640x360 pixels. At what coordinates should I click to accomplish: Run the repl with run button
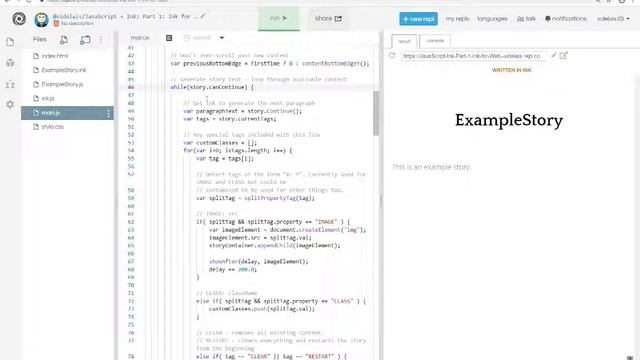[279, 18]
